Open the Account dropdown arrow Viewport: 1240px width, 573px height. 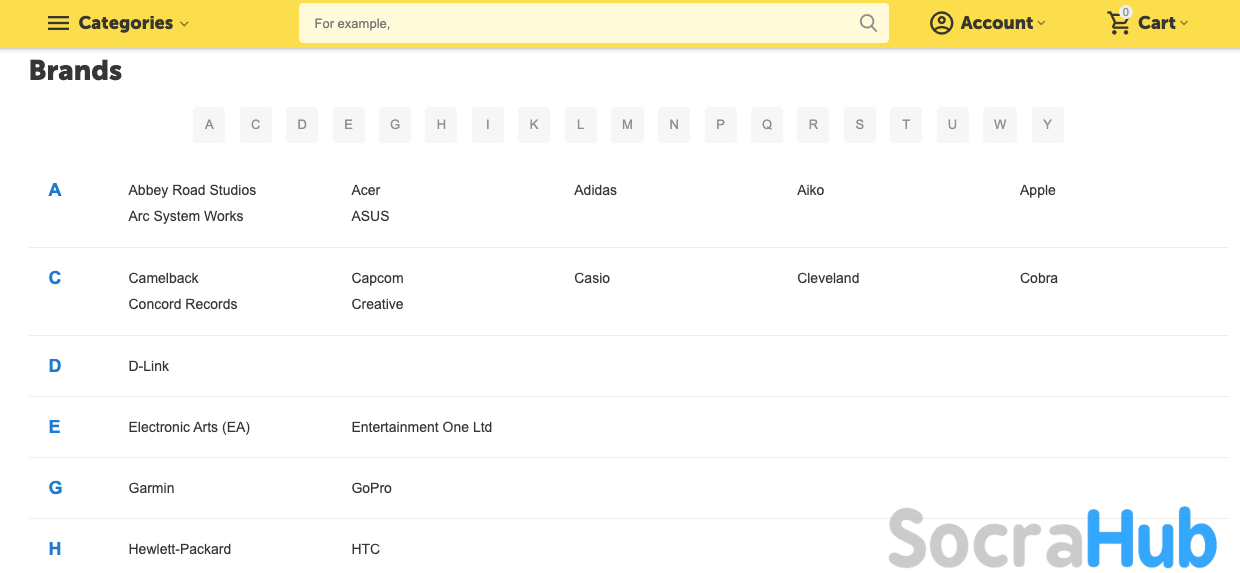(x=1041, y=24)
